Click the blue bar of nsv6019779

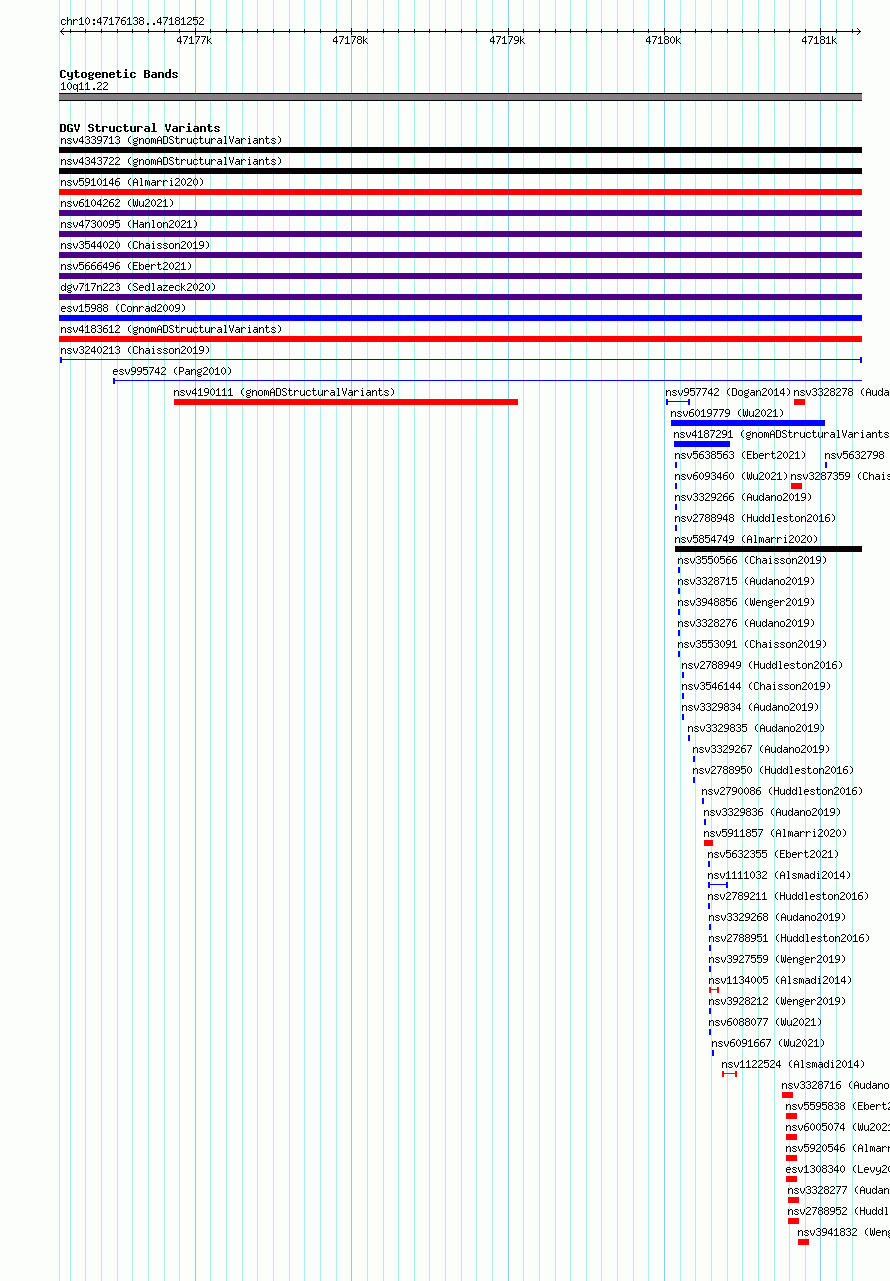(748, 423)
